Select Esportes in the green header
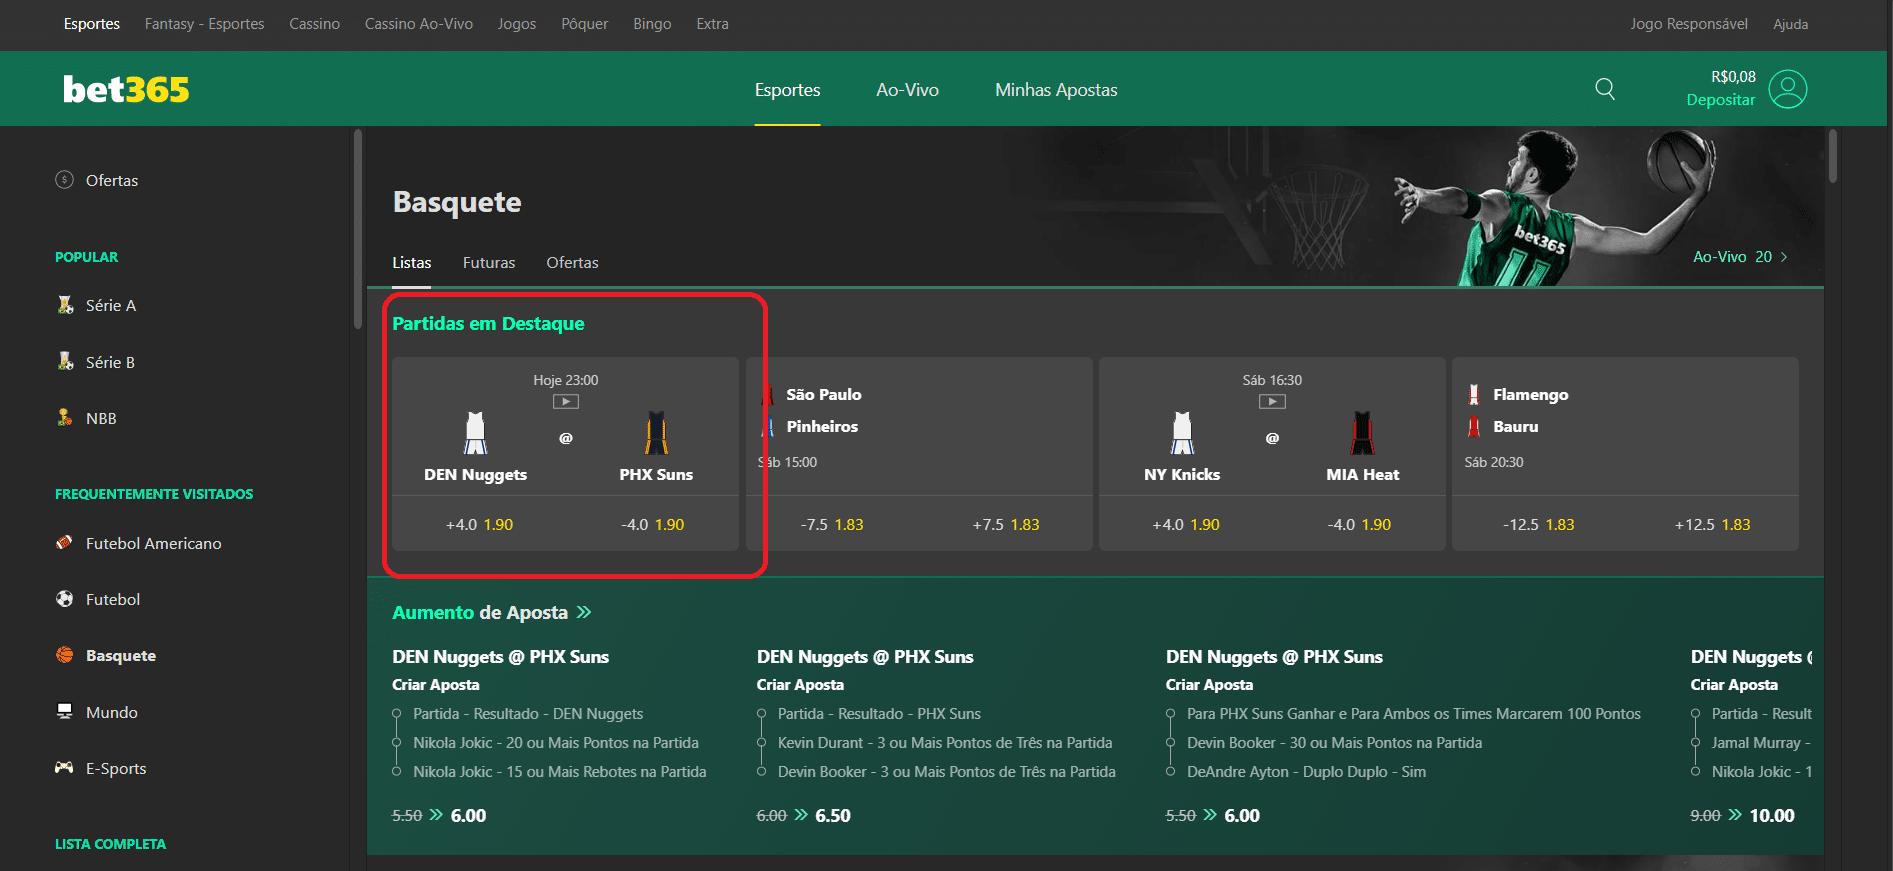 pos(787,90)
